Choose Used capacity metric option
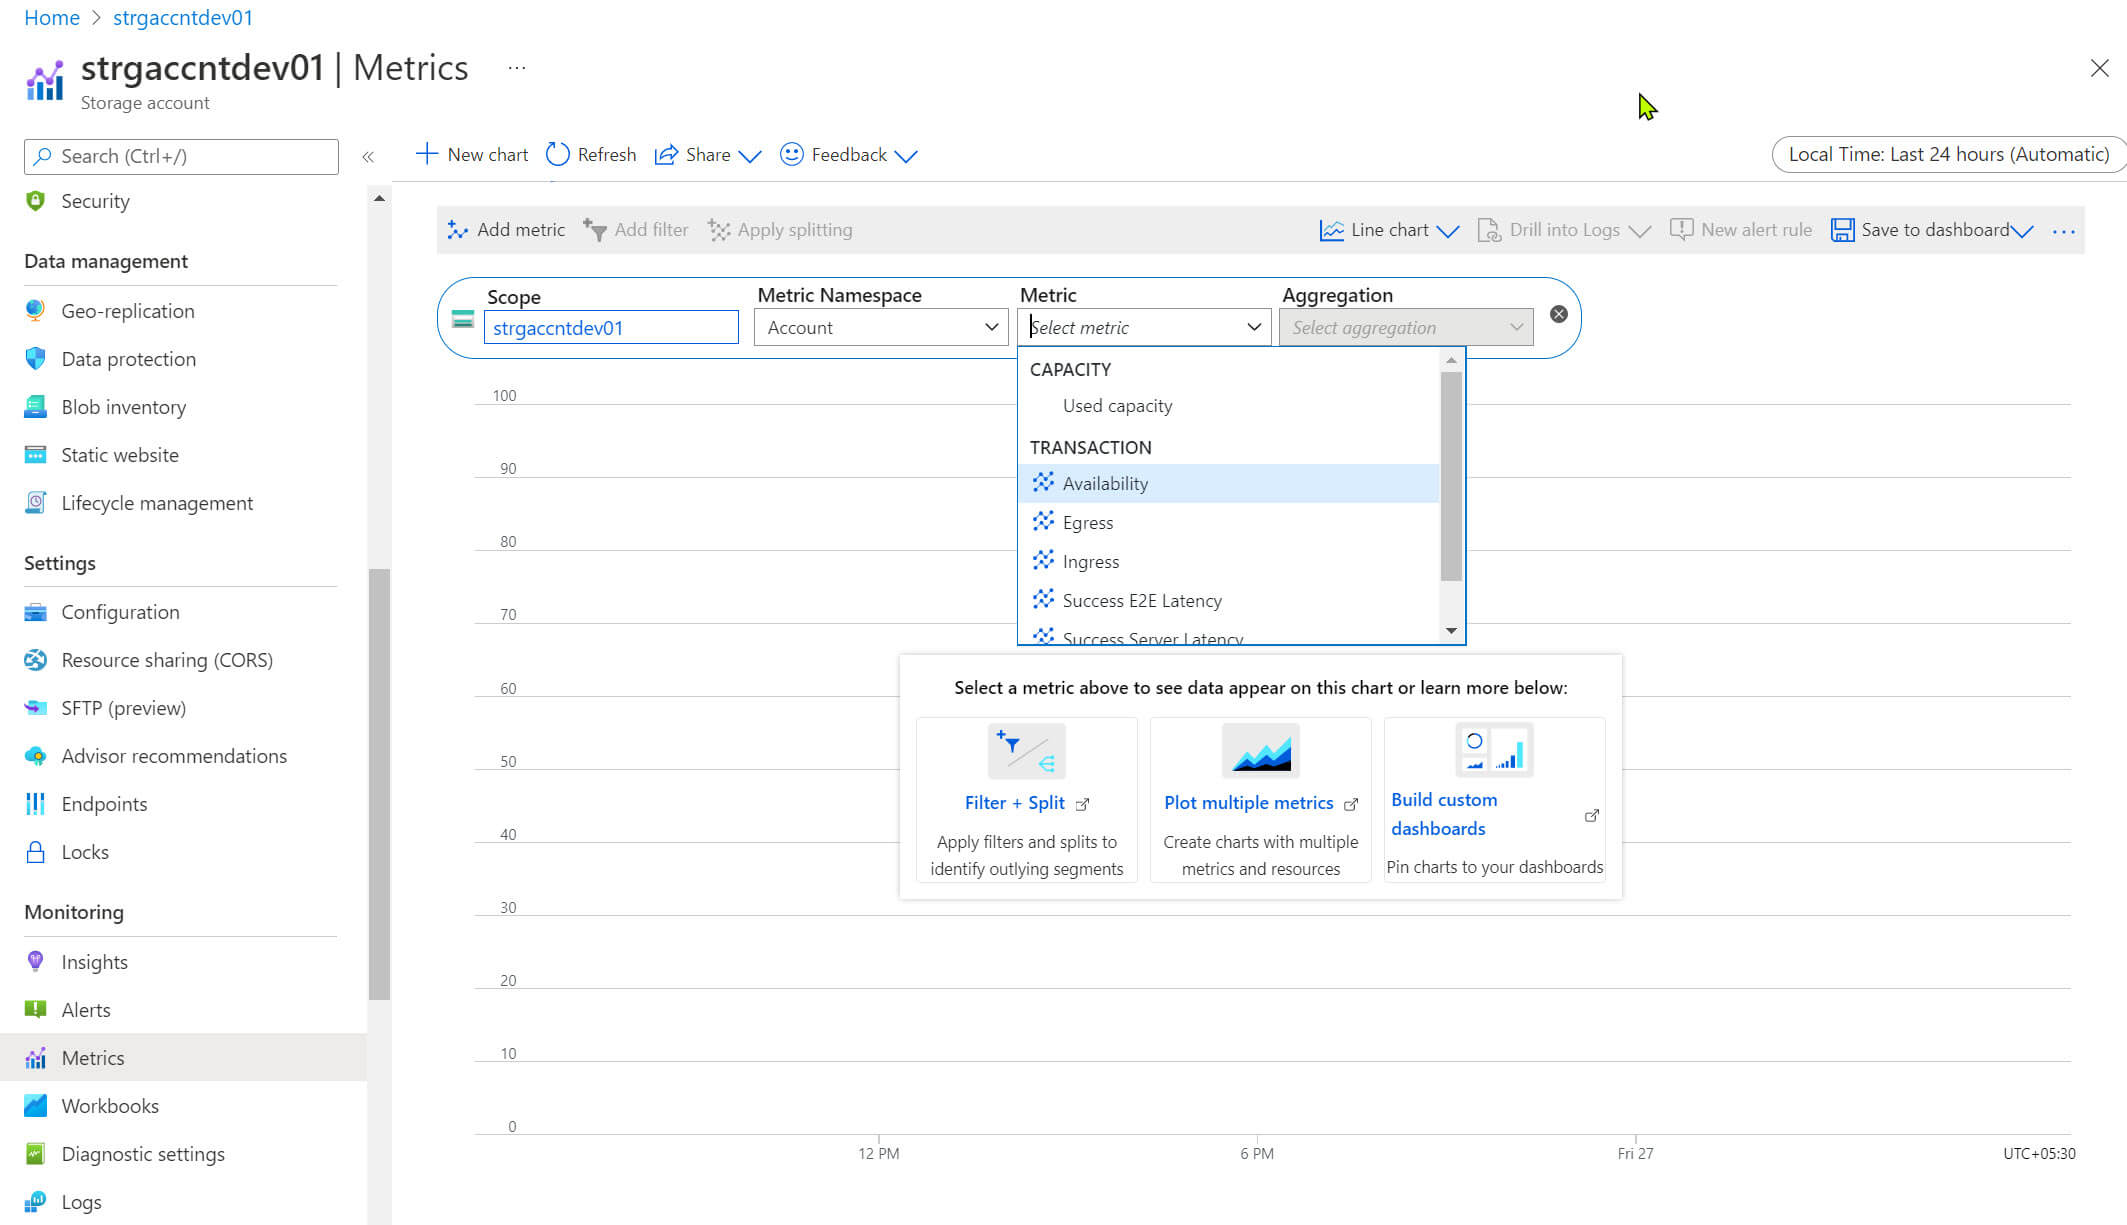 click(x=1116, y=406)
